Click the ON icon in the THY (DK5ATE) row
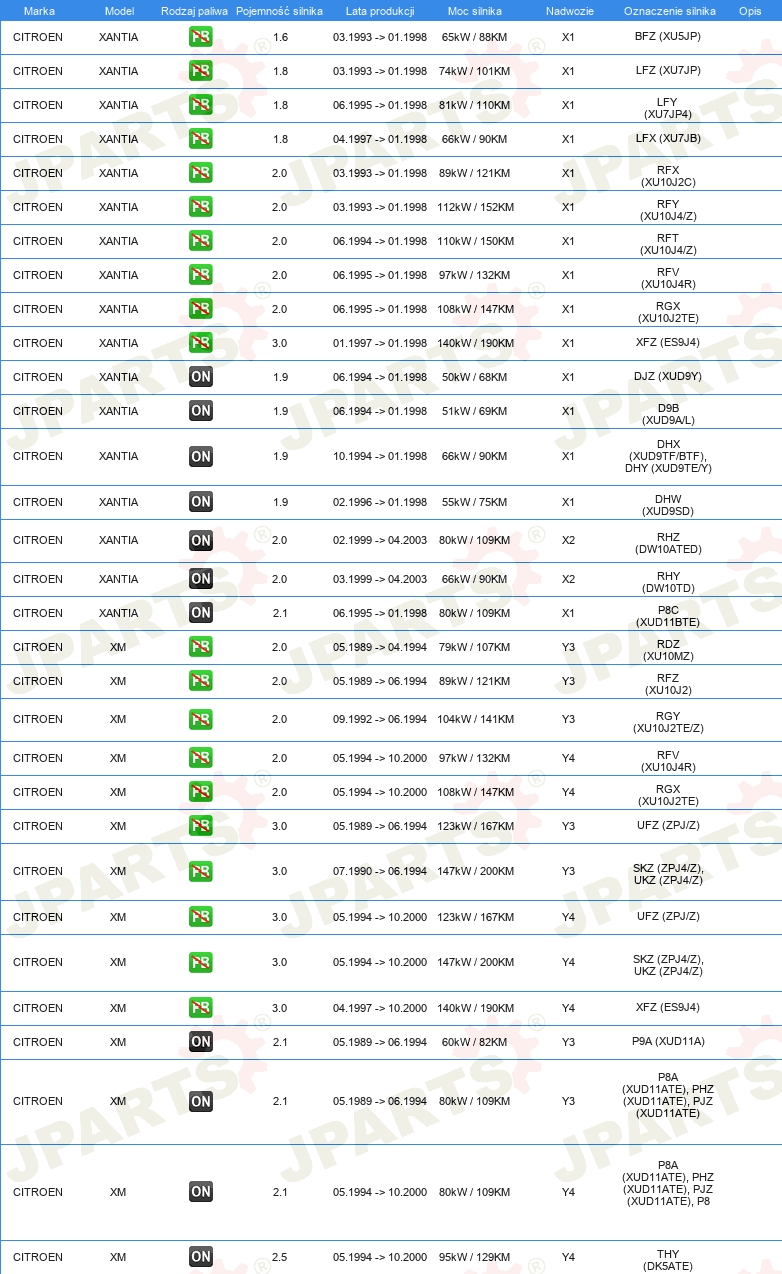 (x=201, y=1257)
